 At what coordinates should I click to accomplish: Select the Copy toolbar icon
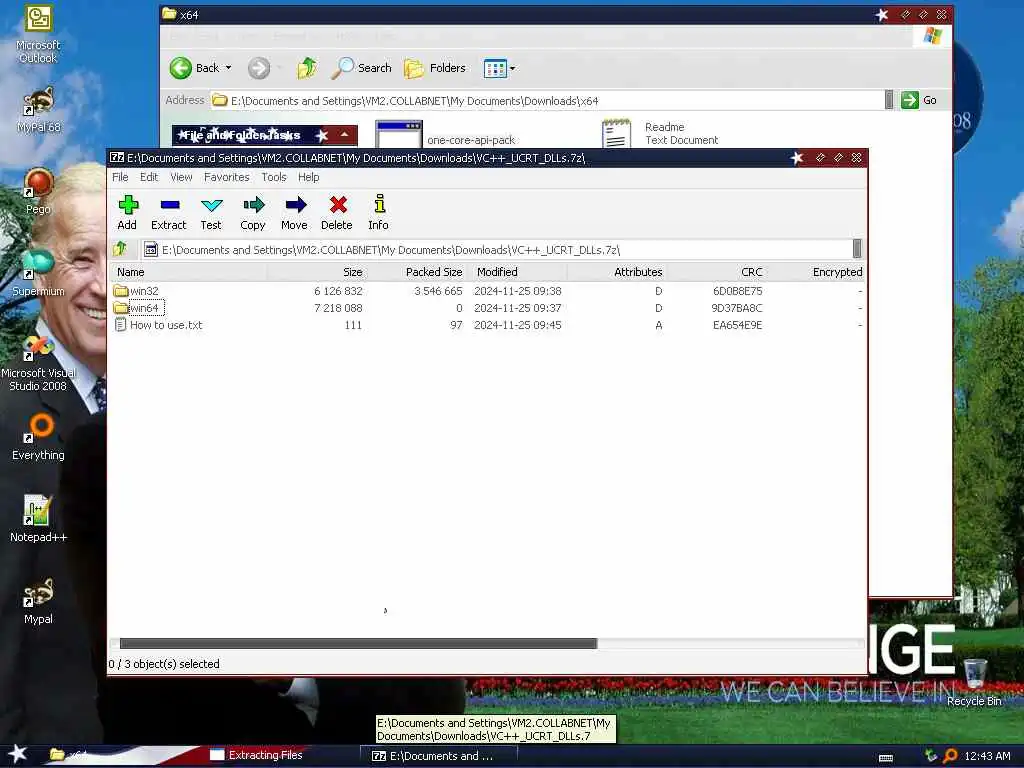pos(253,213)
